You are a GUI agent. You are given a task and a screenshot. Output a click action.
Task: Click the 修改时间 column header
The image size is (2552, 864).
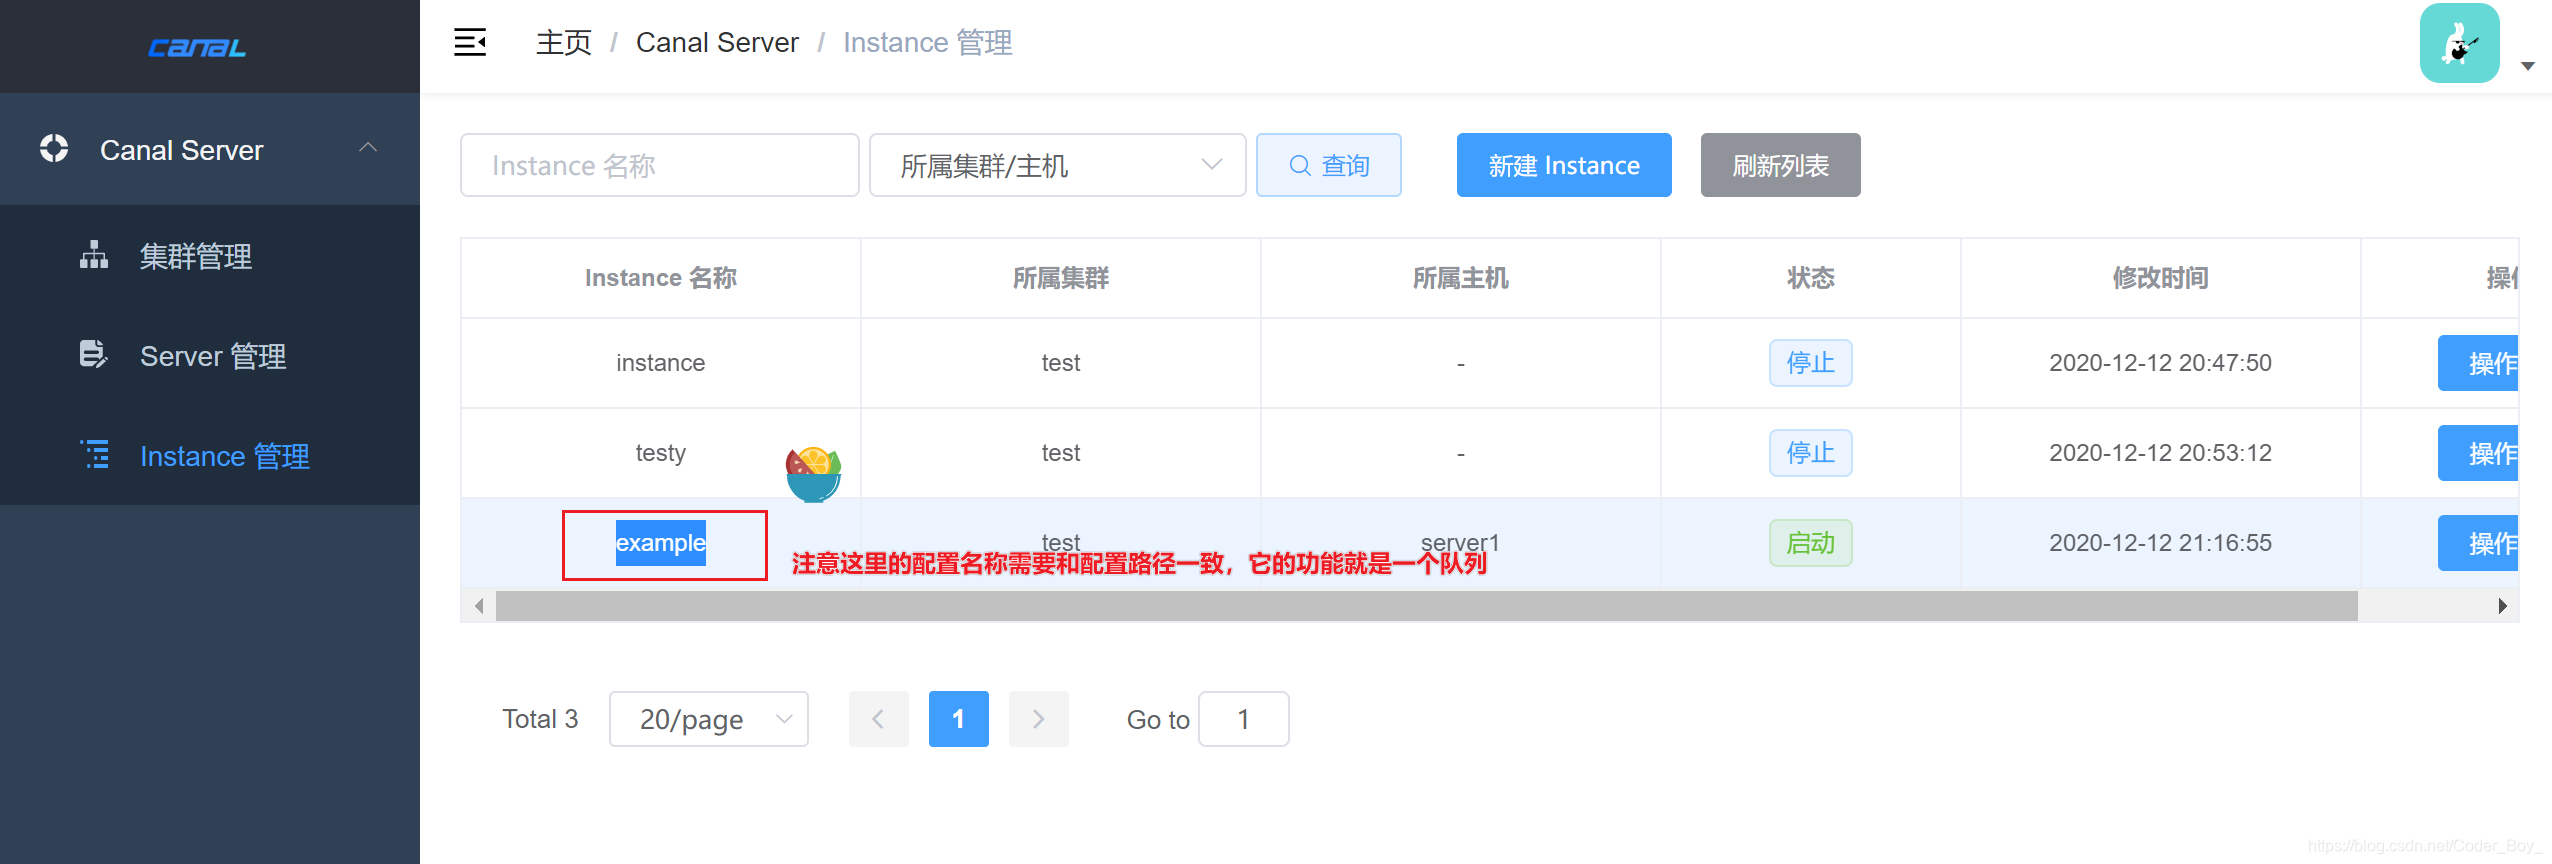pyautogui.click(x=2160, y=278)
